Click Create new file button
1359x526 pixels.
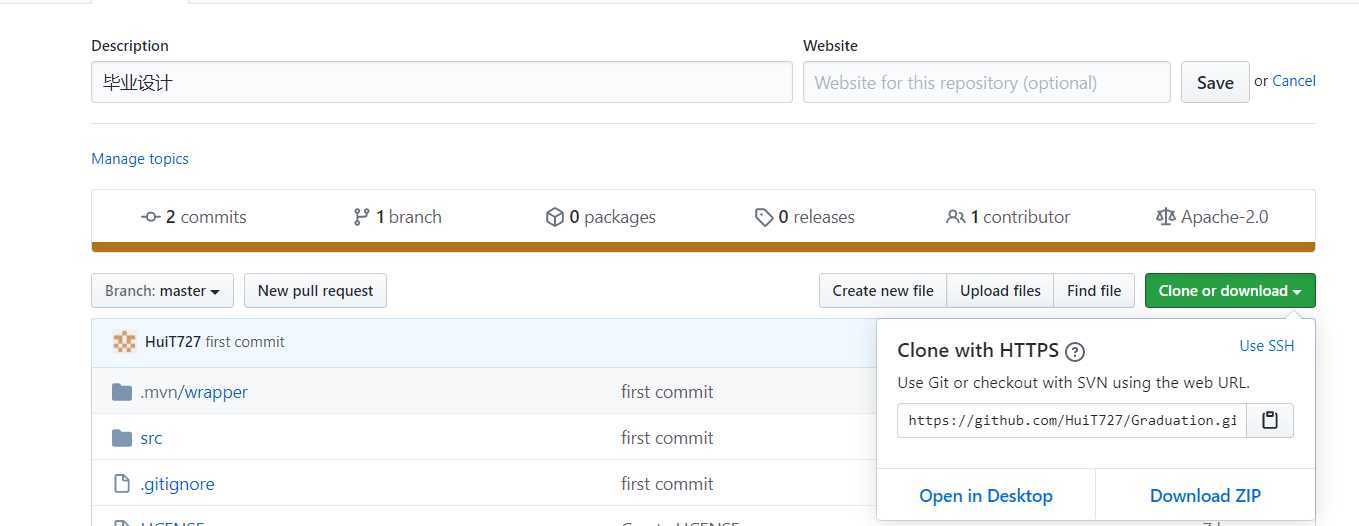coord(883,291)
